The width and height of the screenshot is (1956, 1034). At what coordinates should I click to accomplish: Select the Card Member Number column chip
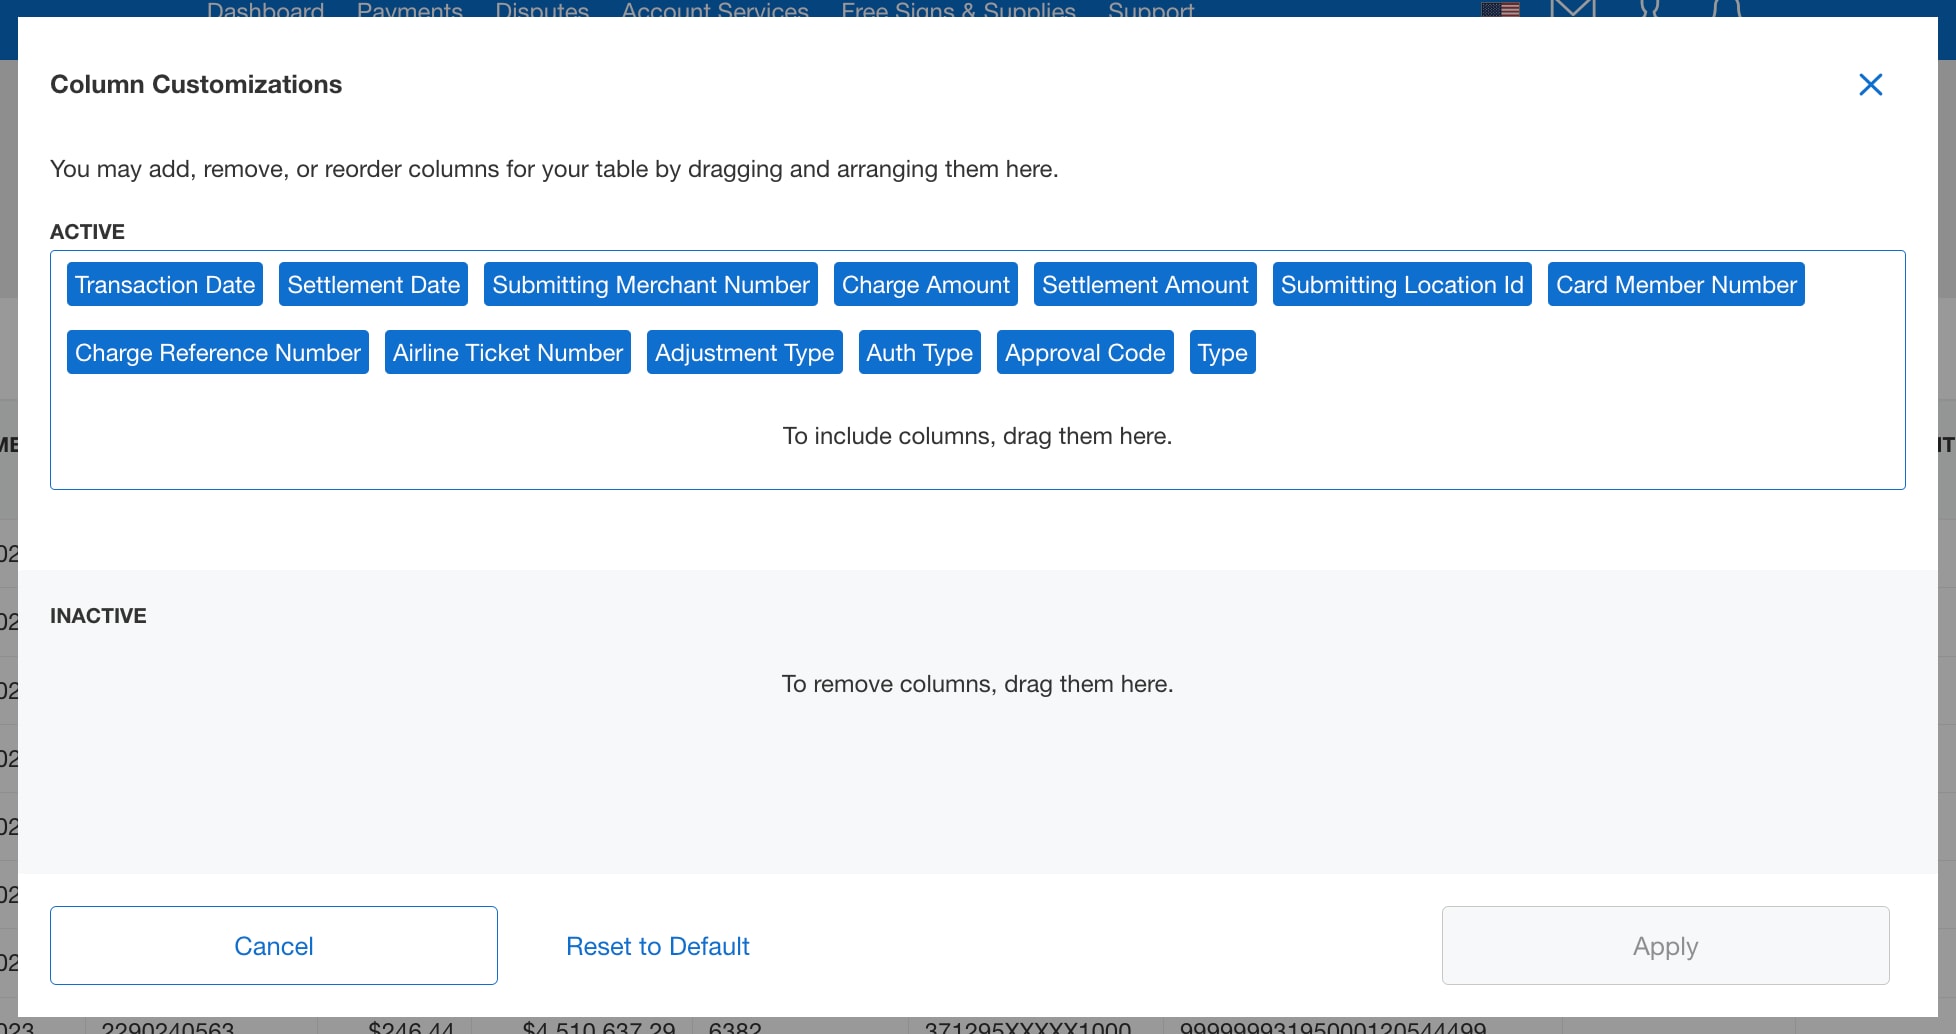click(x=1676, y=284)
